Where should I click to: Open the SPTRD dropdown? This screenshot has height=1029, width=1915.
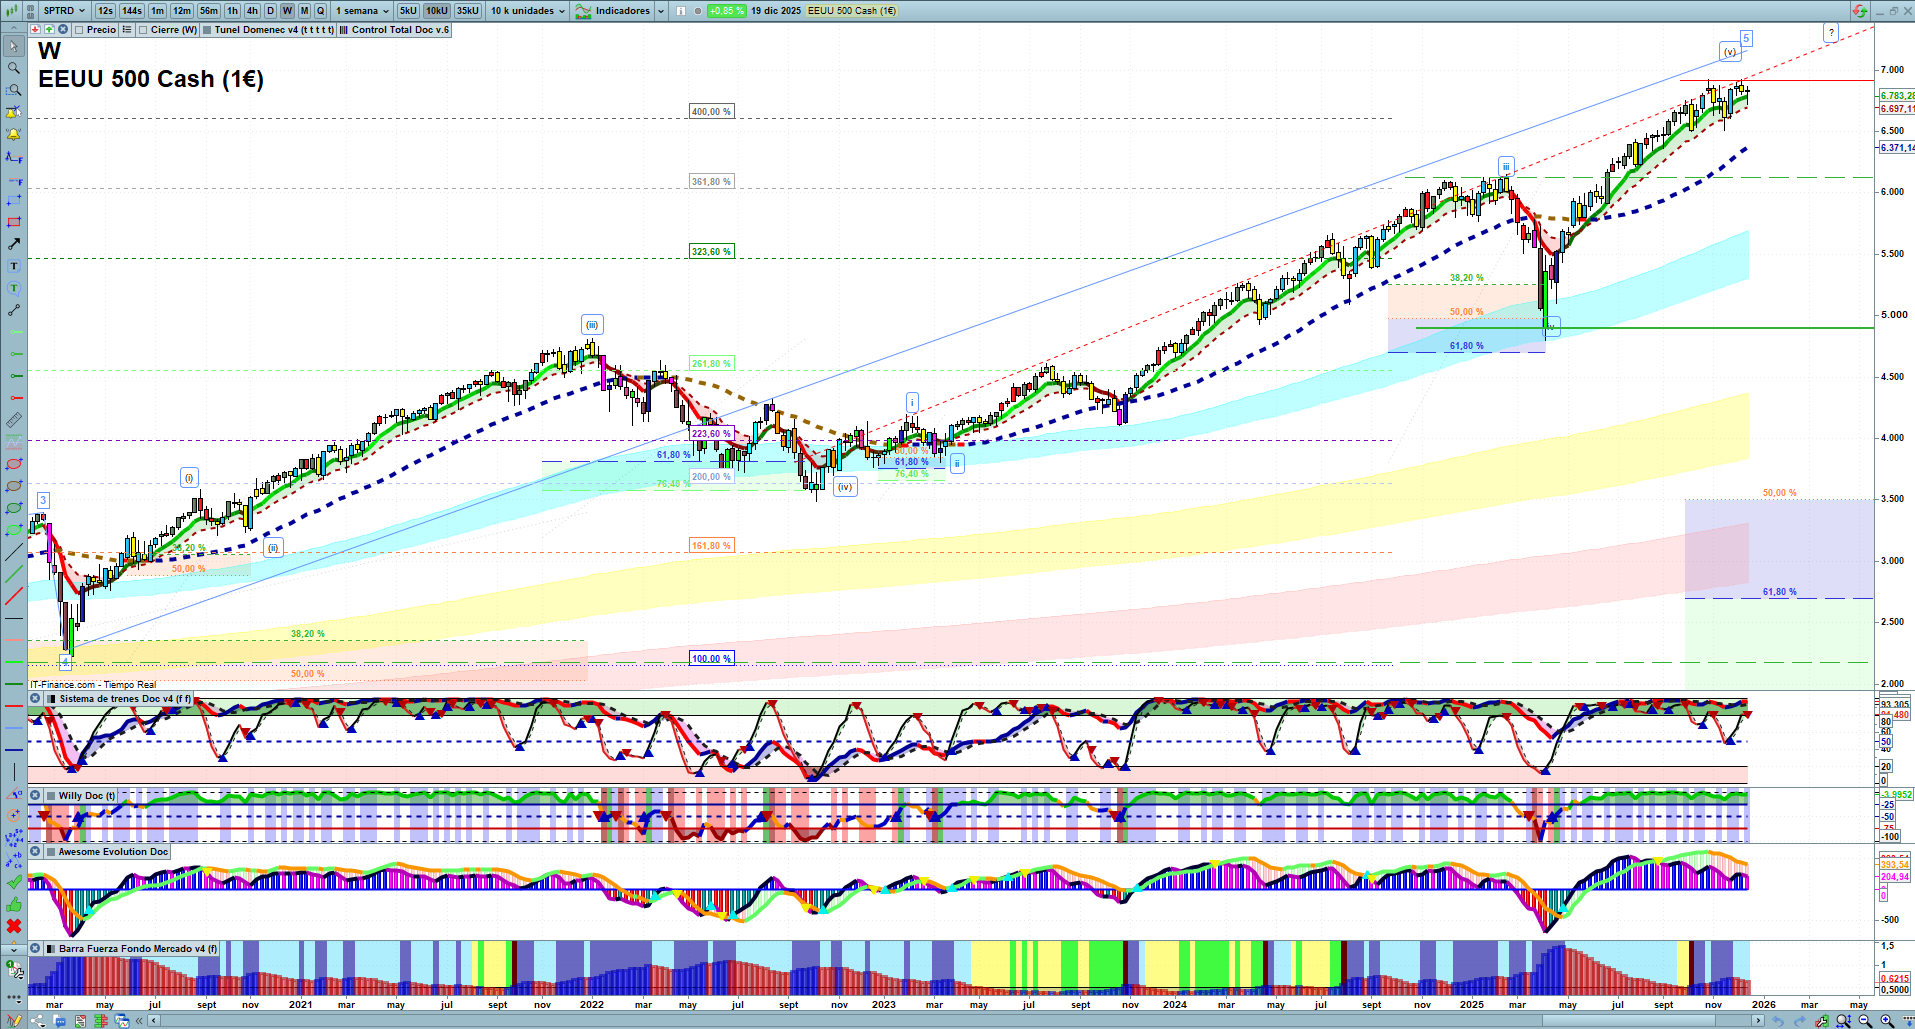click(x=63, y=11)
